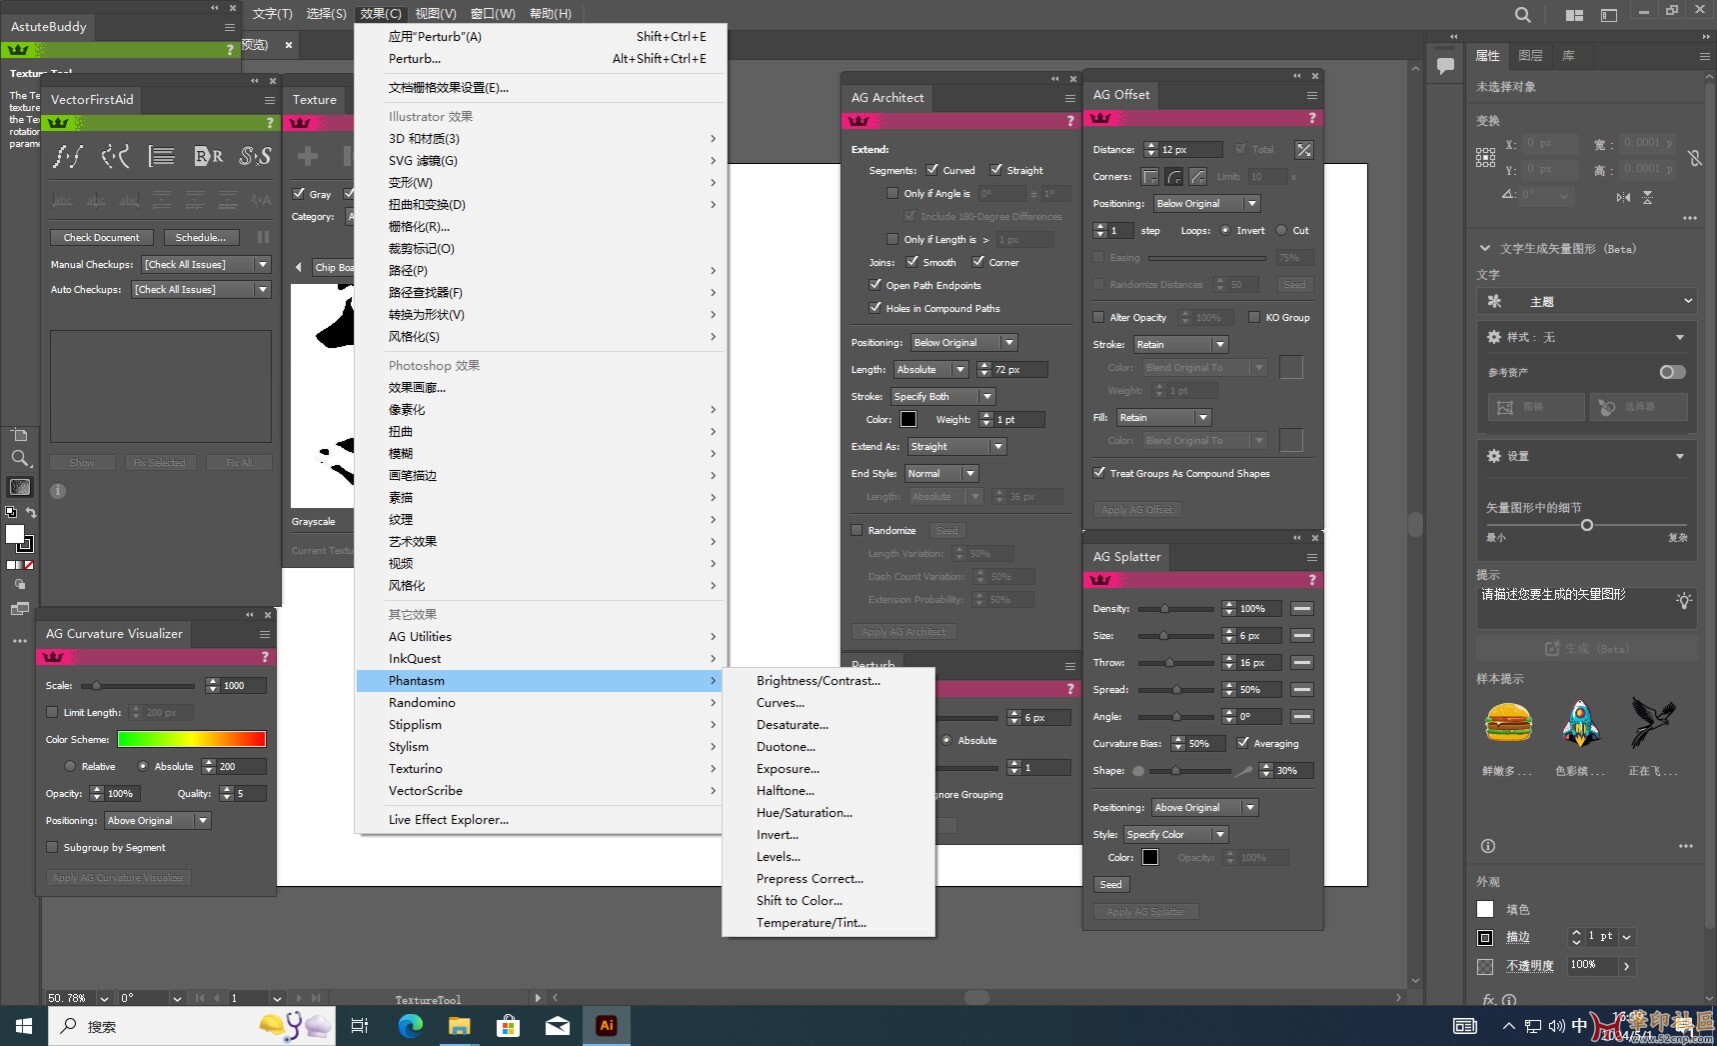The width and height of the screenshot is (1717, 1046).
Task: Click the reference point grid icon
Action: (1486, 157)
